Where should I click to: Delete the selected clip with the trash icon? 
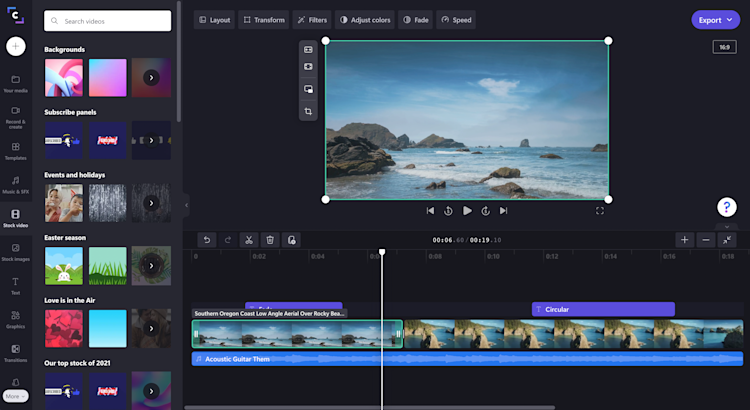click(x=270, y=240)
